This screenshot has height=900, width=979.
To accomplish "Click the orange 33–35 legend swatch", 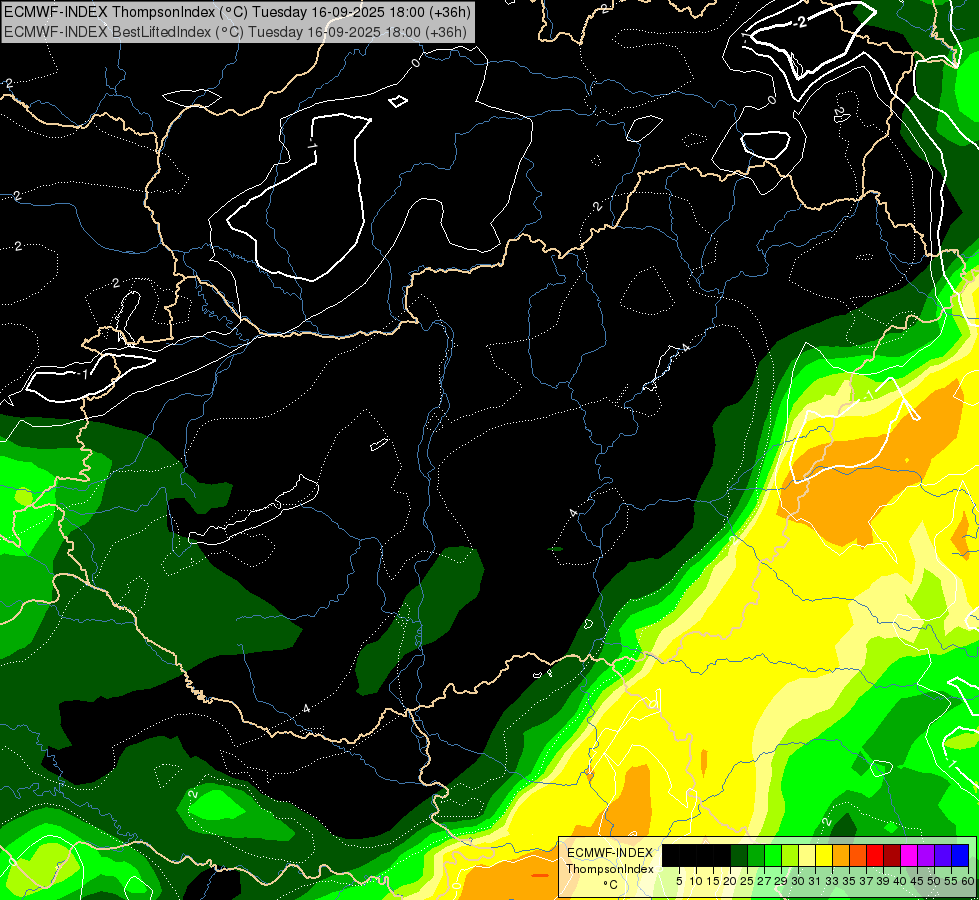I will [x=841, y=855].
